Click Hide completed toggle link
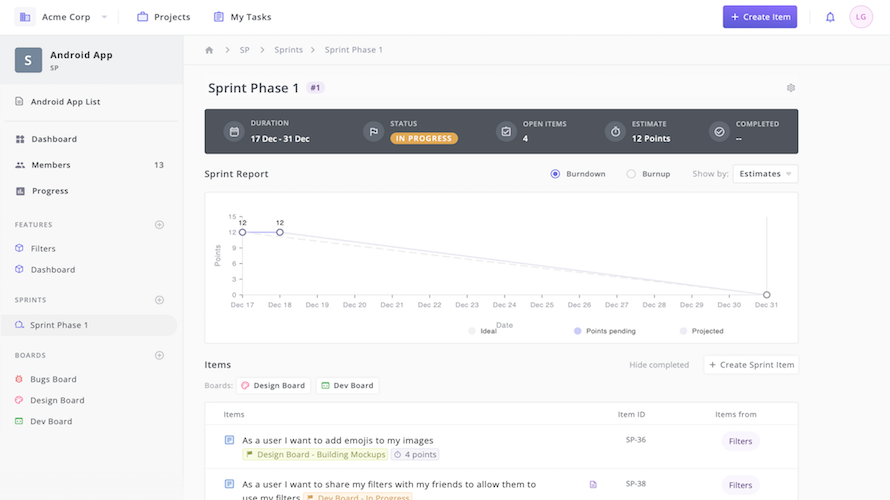The width and height of the screenshot is (890, 500). (659, 365)
